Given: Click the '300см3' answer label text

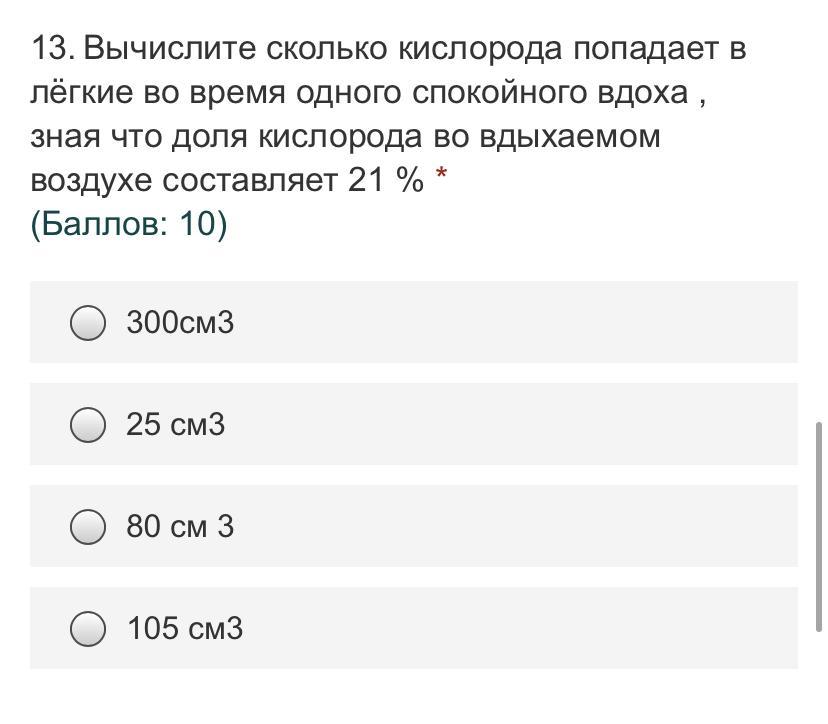Looking at the screenshot, I should coord(180,323).
